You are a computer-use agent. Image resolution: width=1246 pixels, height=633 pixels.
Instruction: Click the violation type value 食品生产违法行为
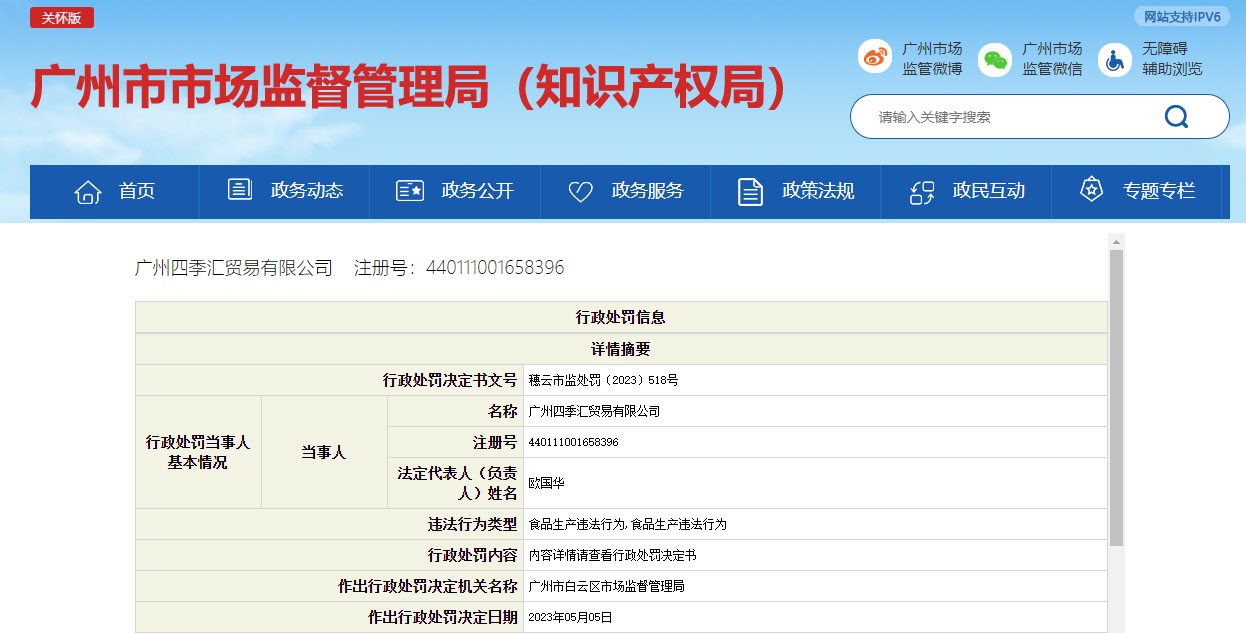click(x=627, y=524)
